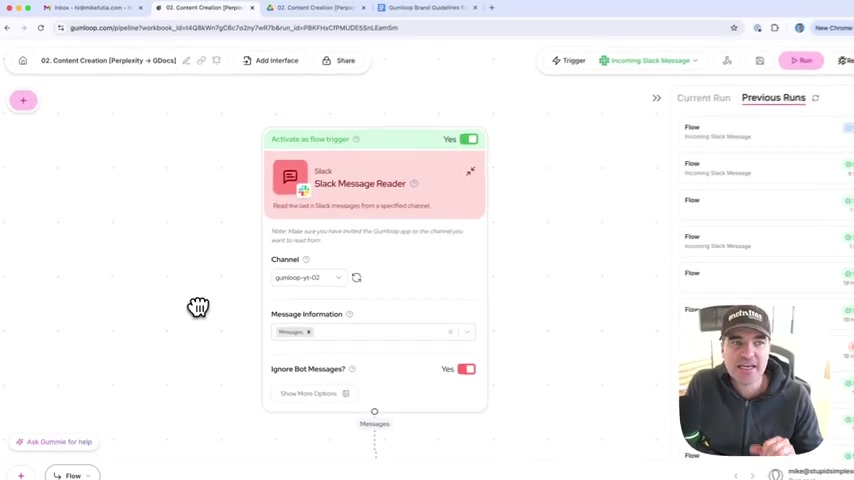
Task: Open help for Slack Message Reader
Action: click(414, 184)
